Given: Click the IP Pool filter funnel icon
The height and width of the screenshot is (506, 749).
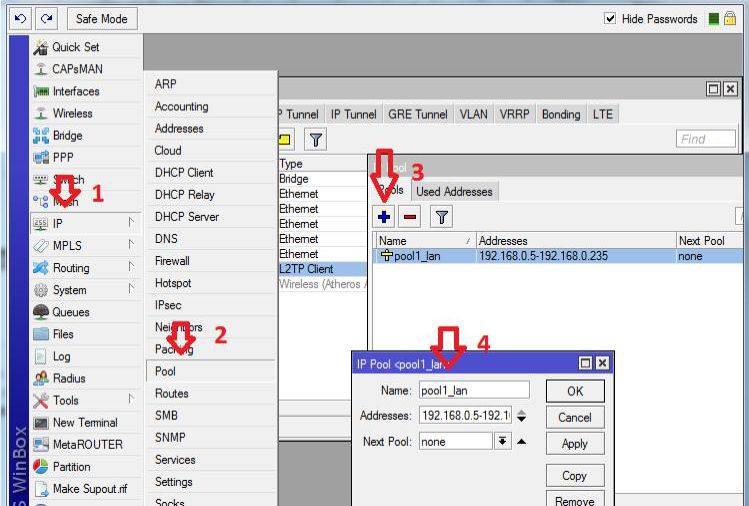Looking at the screenshot, I should click(x=441, y=217).
